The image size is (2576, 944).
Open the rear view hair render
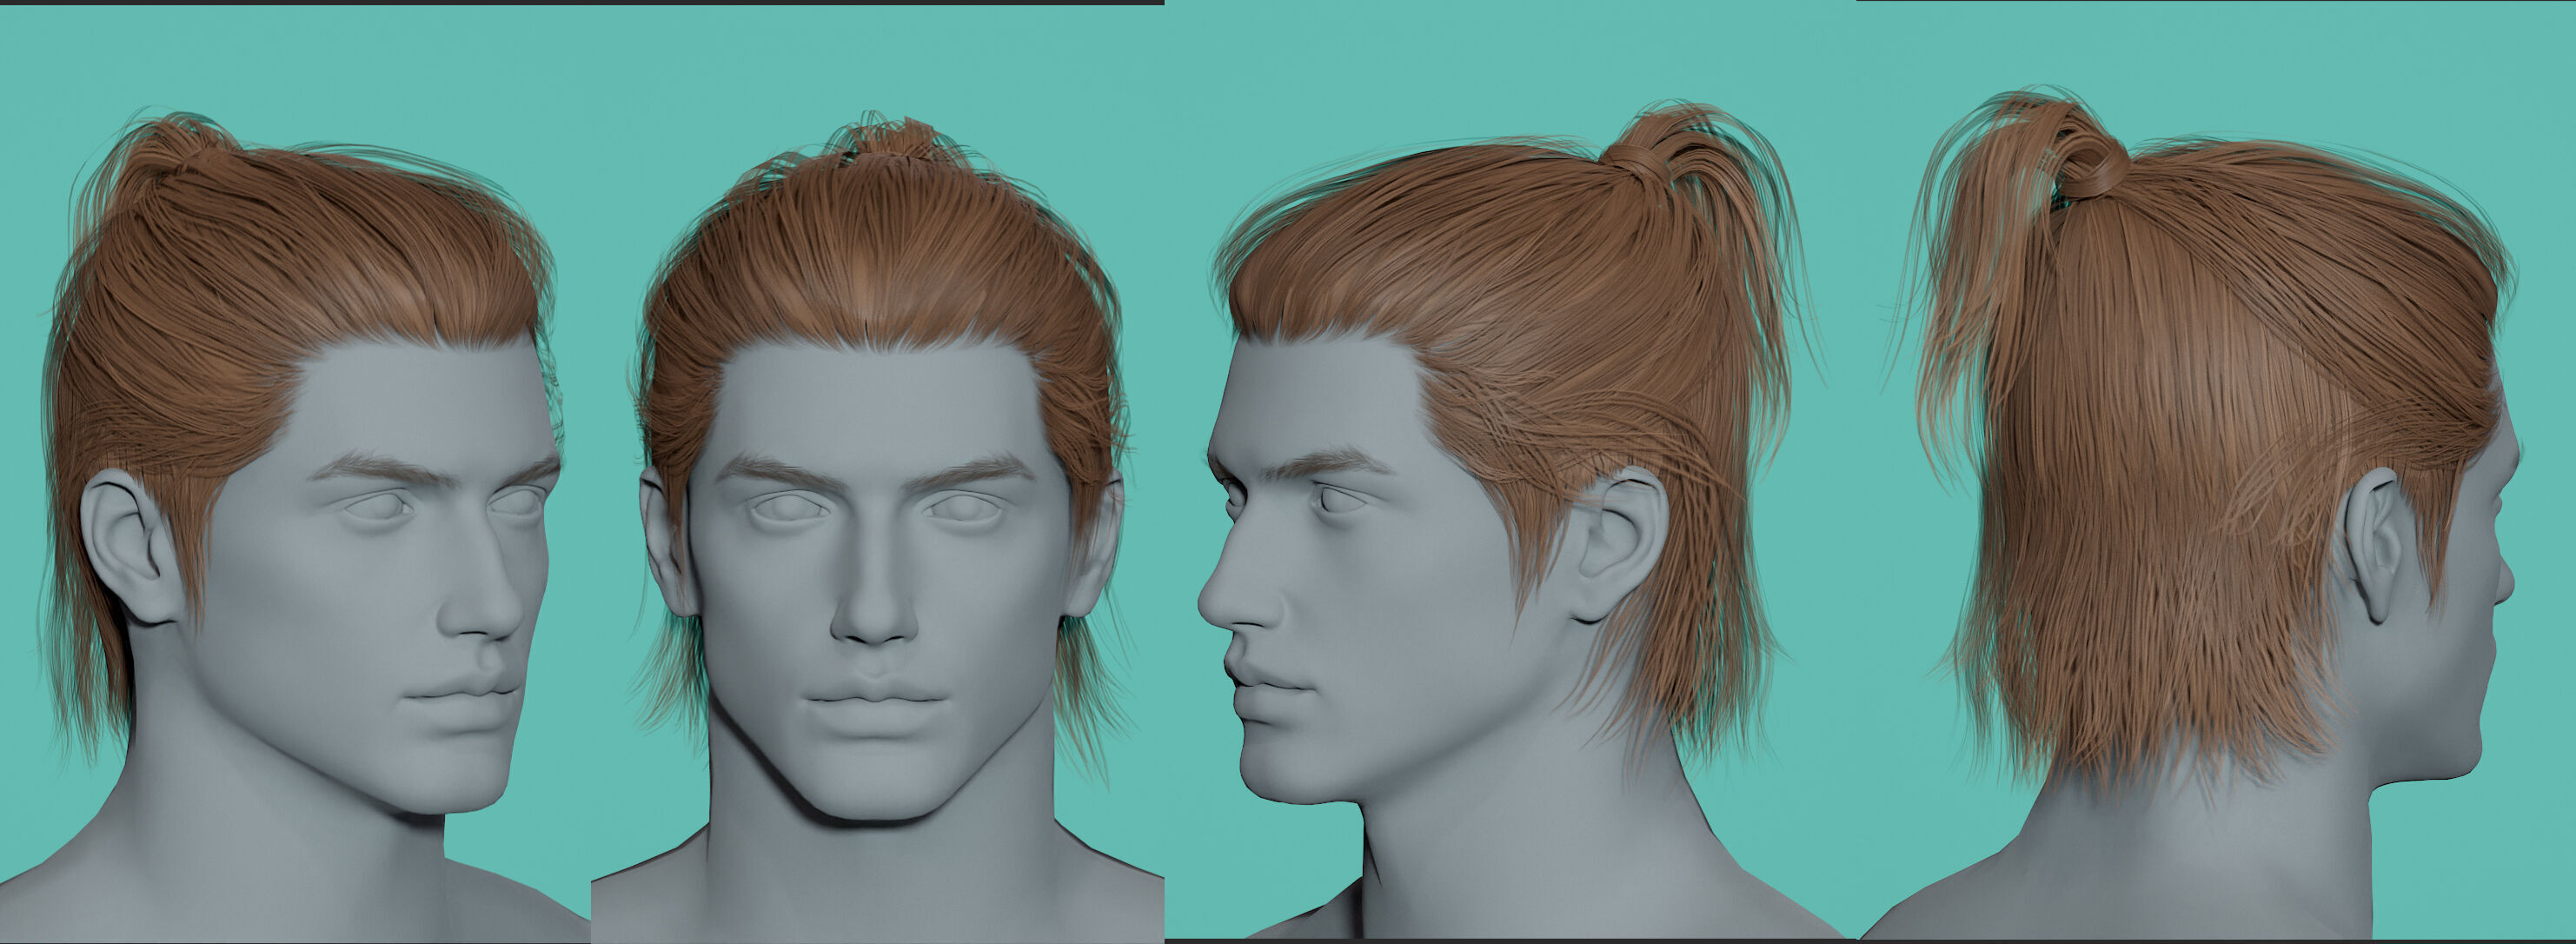point(2216,470)
